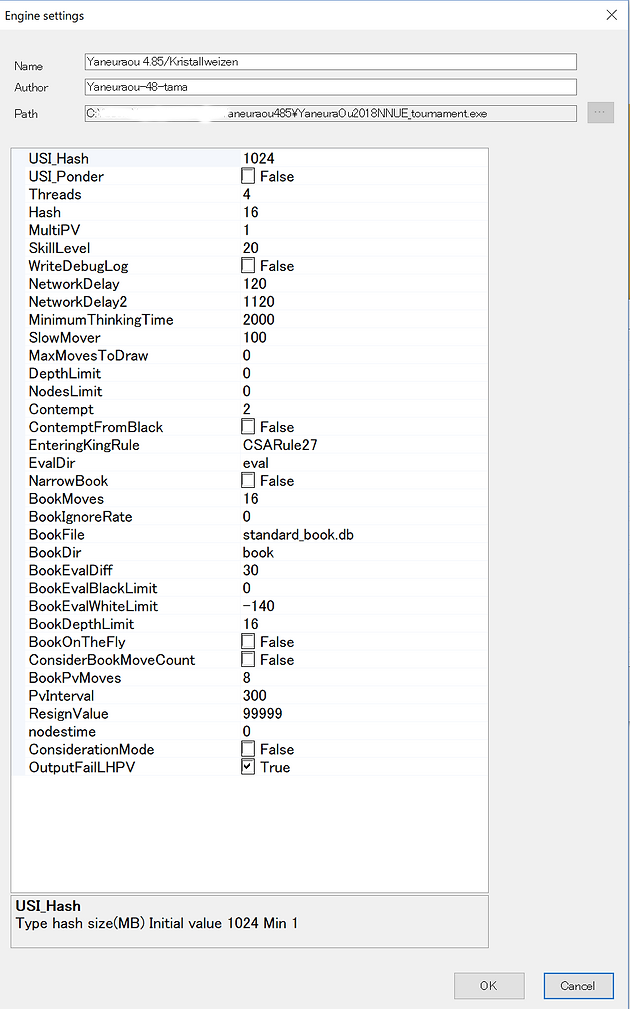
Task: Select the USI_Hash property label
Action: 59,158
